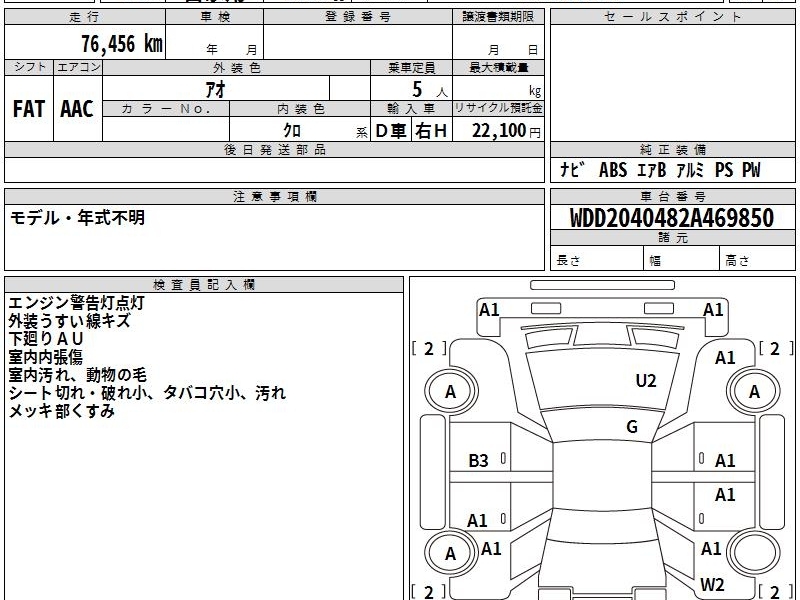Click the 純正装備 header
This screenshot has height=600, width=800.
672,149
